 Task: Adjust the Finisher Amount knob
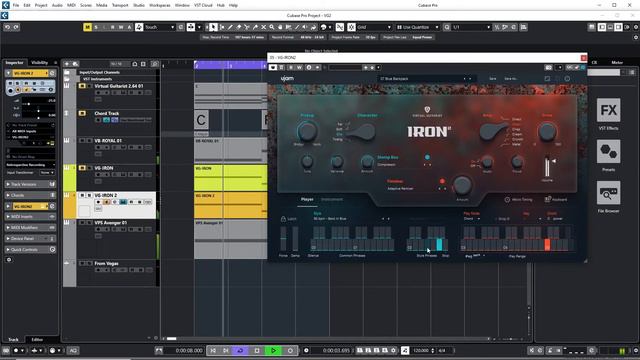462,186
